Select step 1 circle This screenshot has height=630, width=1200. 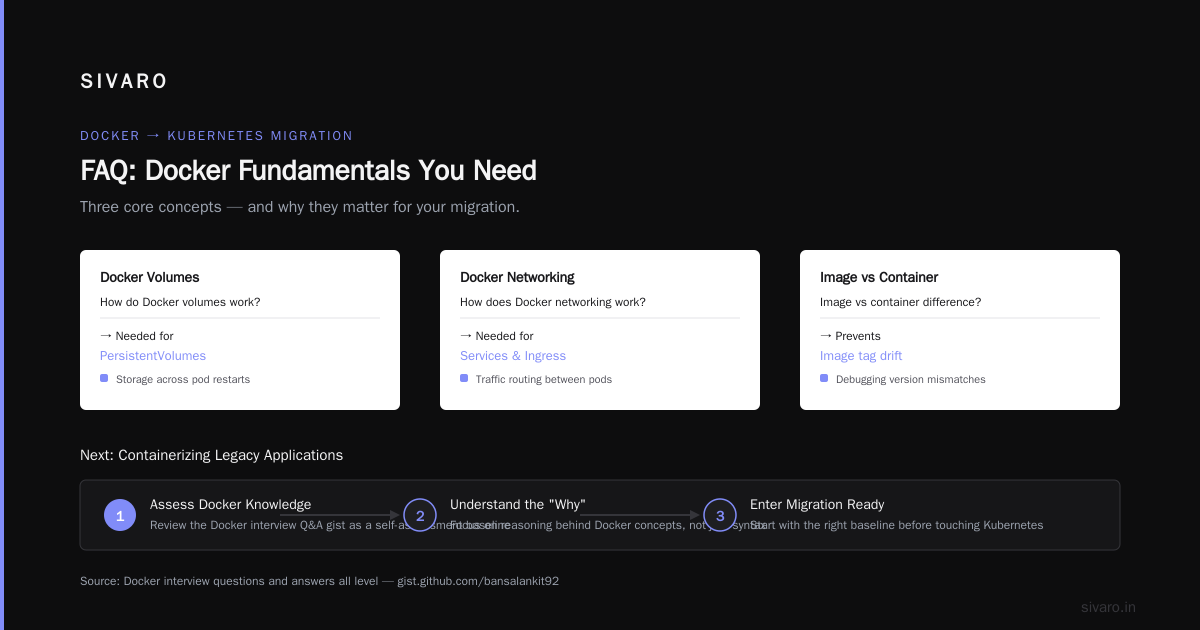[120, 515]
